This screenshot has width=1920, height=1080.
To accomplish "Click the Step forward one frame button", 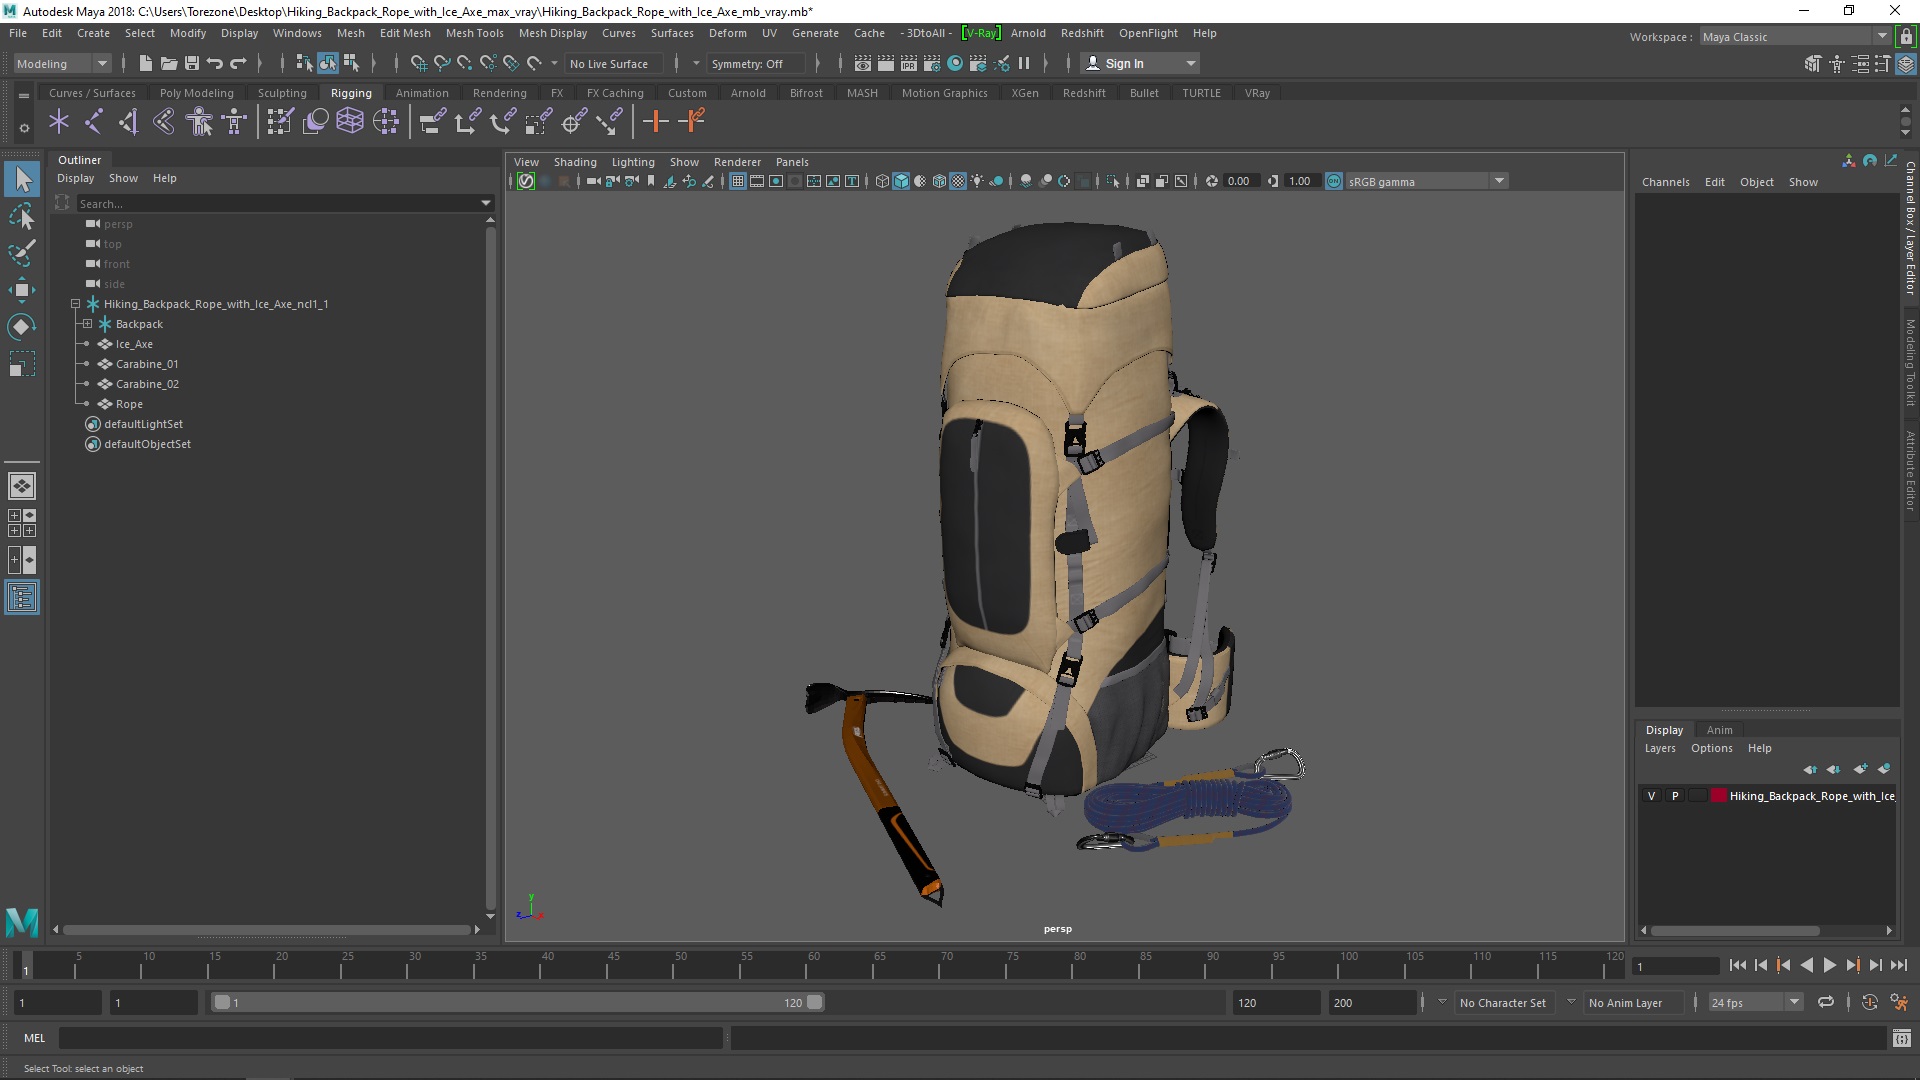I will point(1875,965).
